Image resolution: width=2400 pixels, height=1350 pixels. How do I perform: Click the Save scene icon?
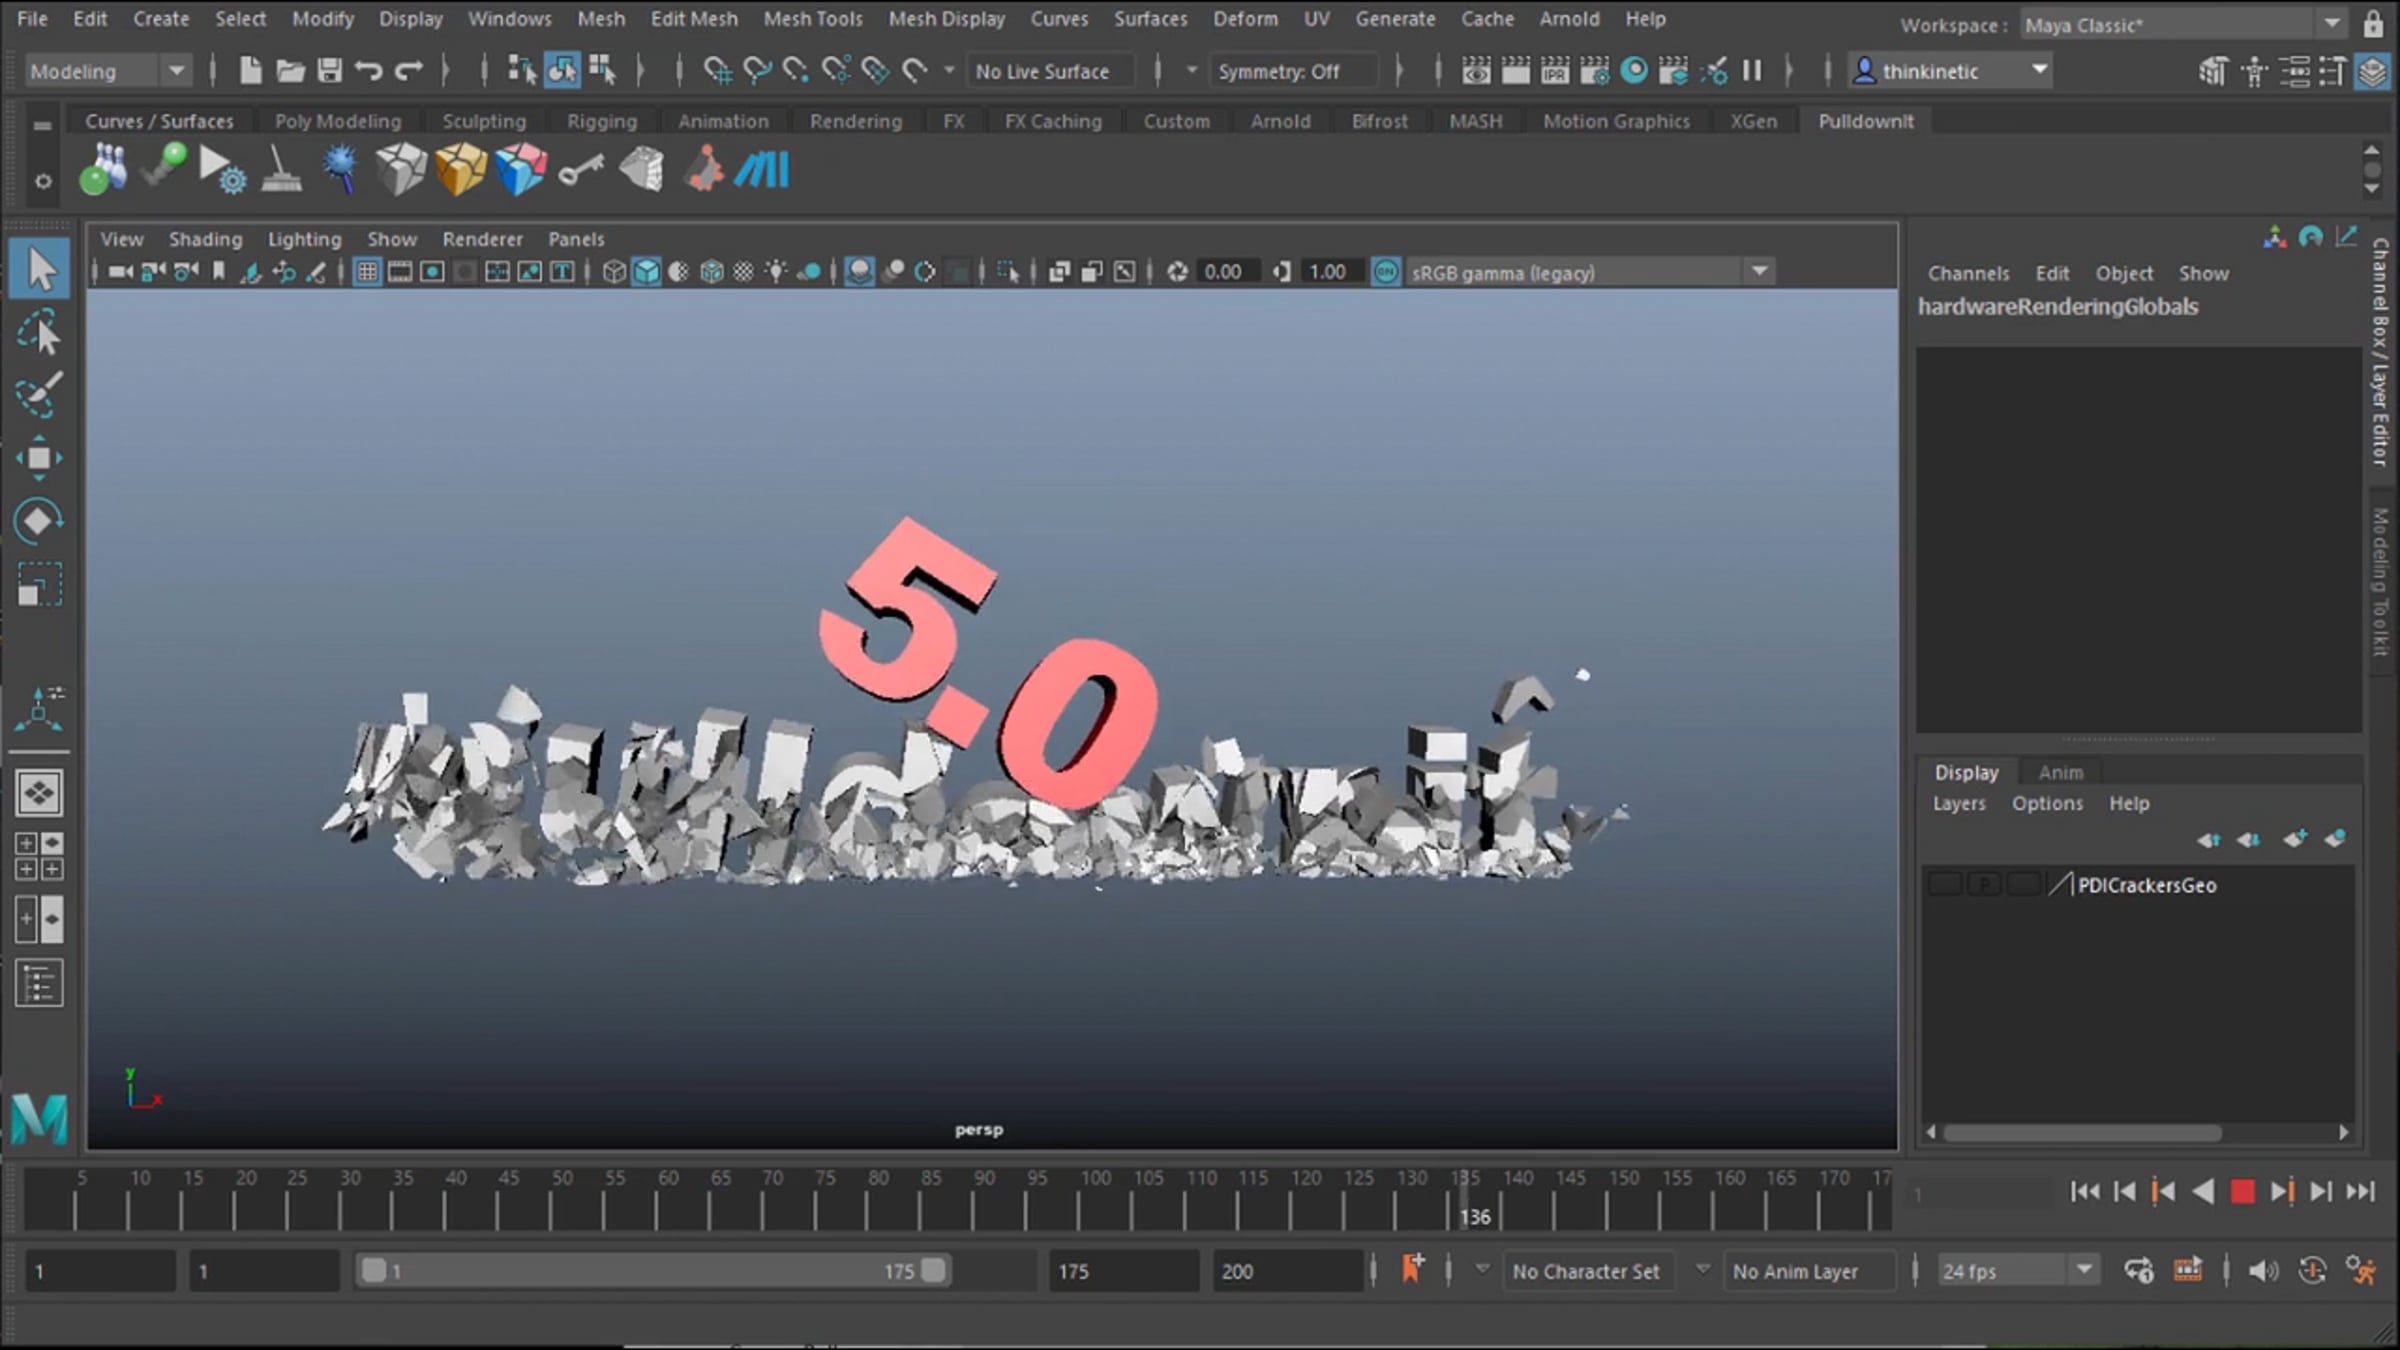tap(329, 71)
